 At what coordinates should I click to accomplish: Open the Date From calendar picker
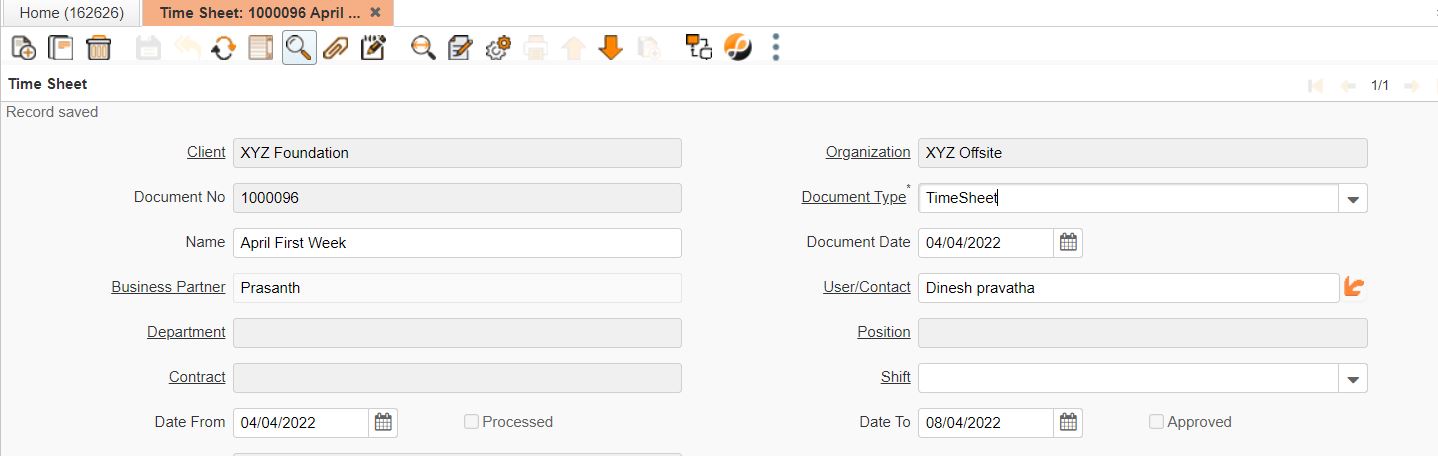[383, 422]
